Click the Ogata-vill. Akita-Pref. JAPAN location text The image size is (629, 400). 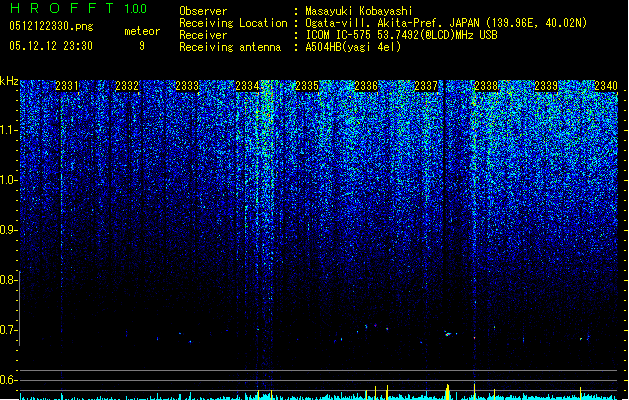(446, 23)
